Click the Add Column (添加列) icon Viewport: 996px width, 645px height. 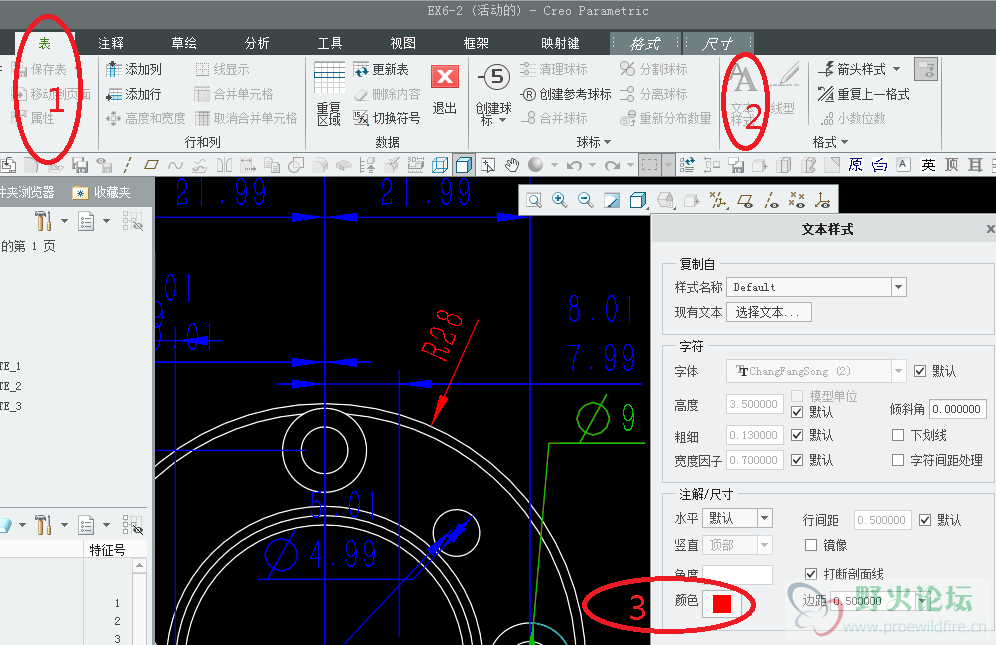(x=114, y=69)
